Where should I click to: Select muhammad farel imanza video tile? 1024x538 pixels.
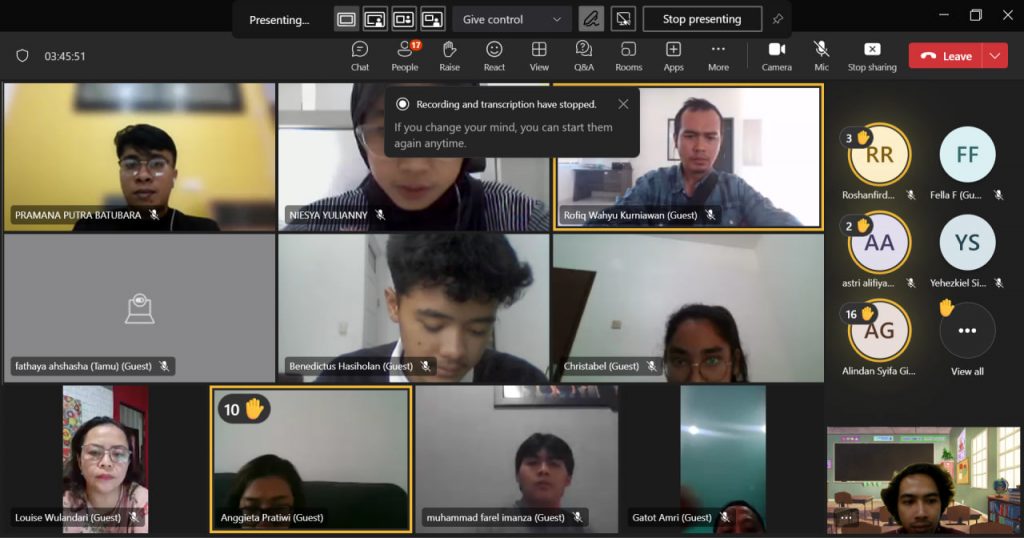[517, 459]
